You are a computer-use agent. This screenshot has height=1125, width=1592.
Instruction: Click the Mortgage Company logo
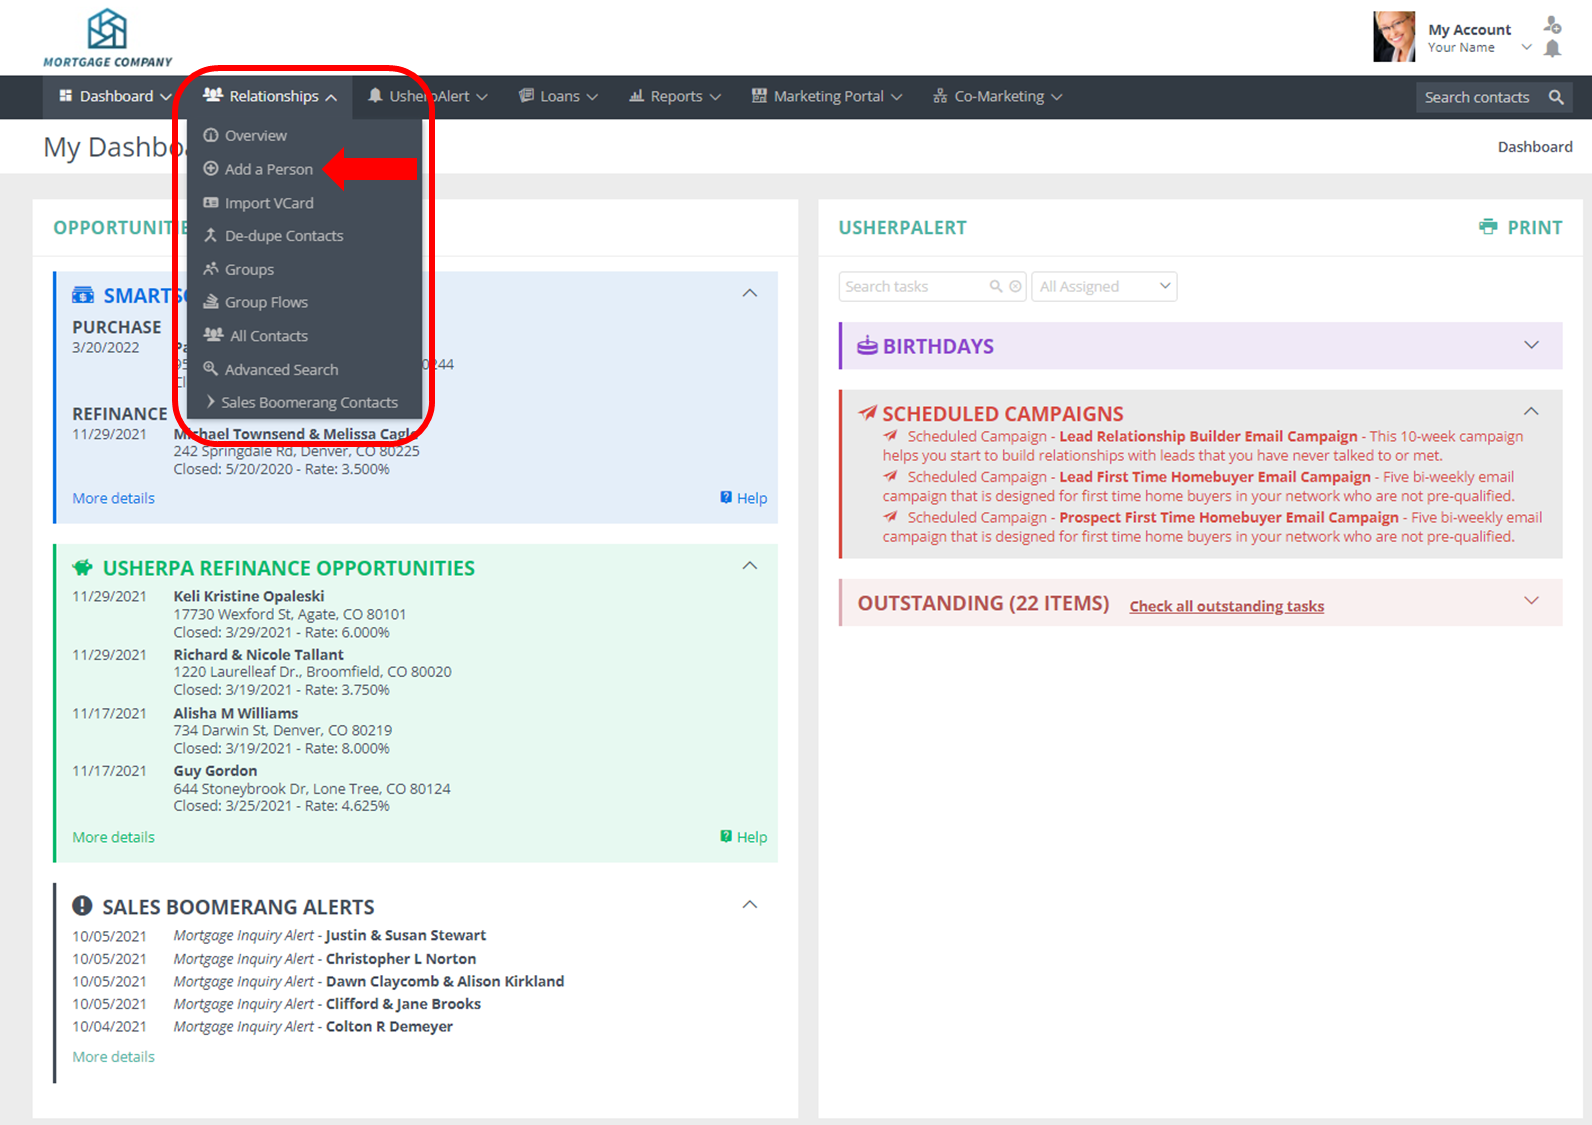(107, 39)
